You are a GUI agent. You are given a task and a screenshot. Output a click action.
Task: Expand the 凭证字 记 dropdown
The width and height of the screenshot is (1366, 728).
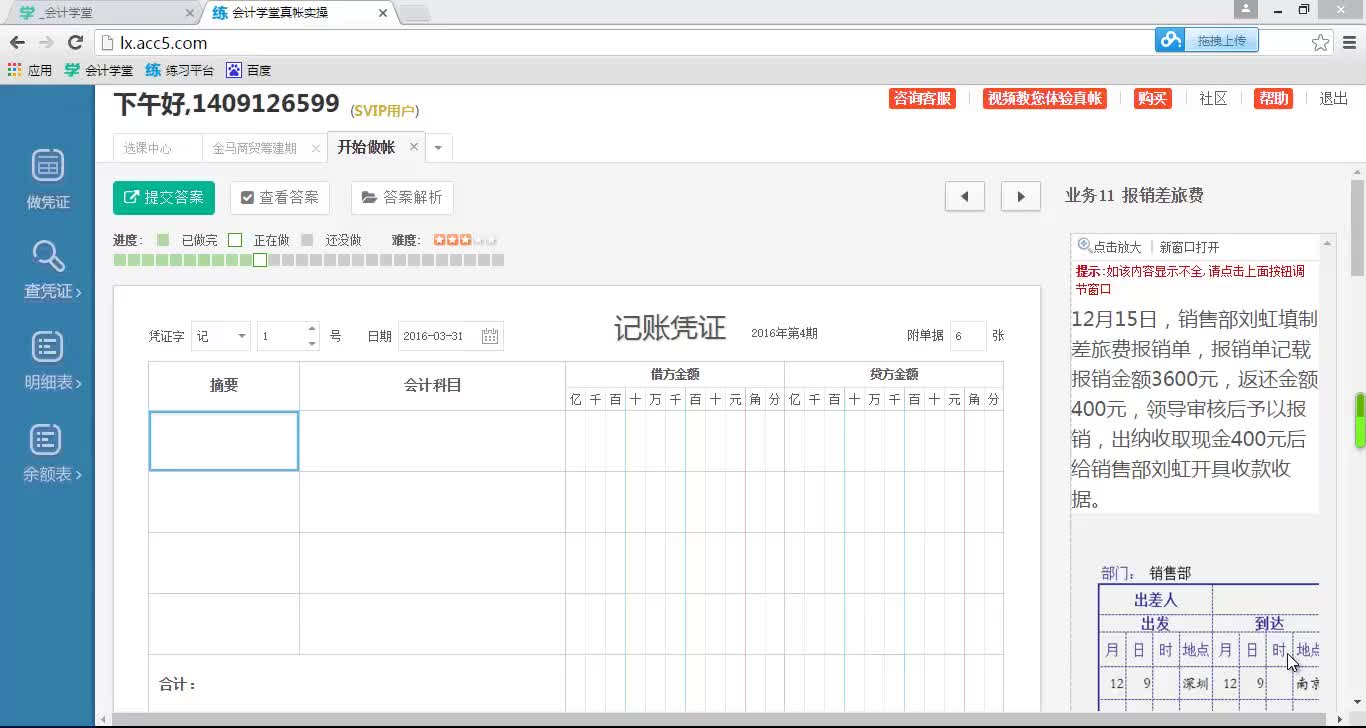242,336
